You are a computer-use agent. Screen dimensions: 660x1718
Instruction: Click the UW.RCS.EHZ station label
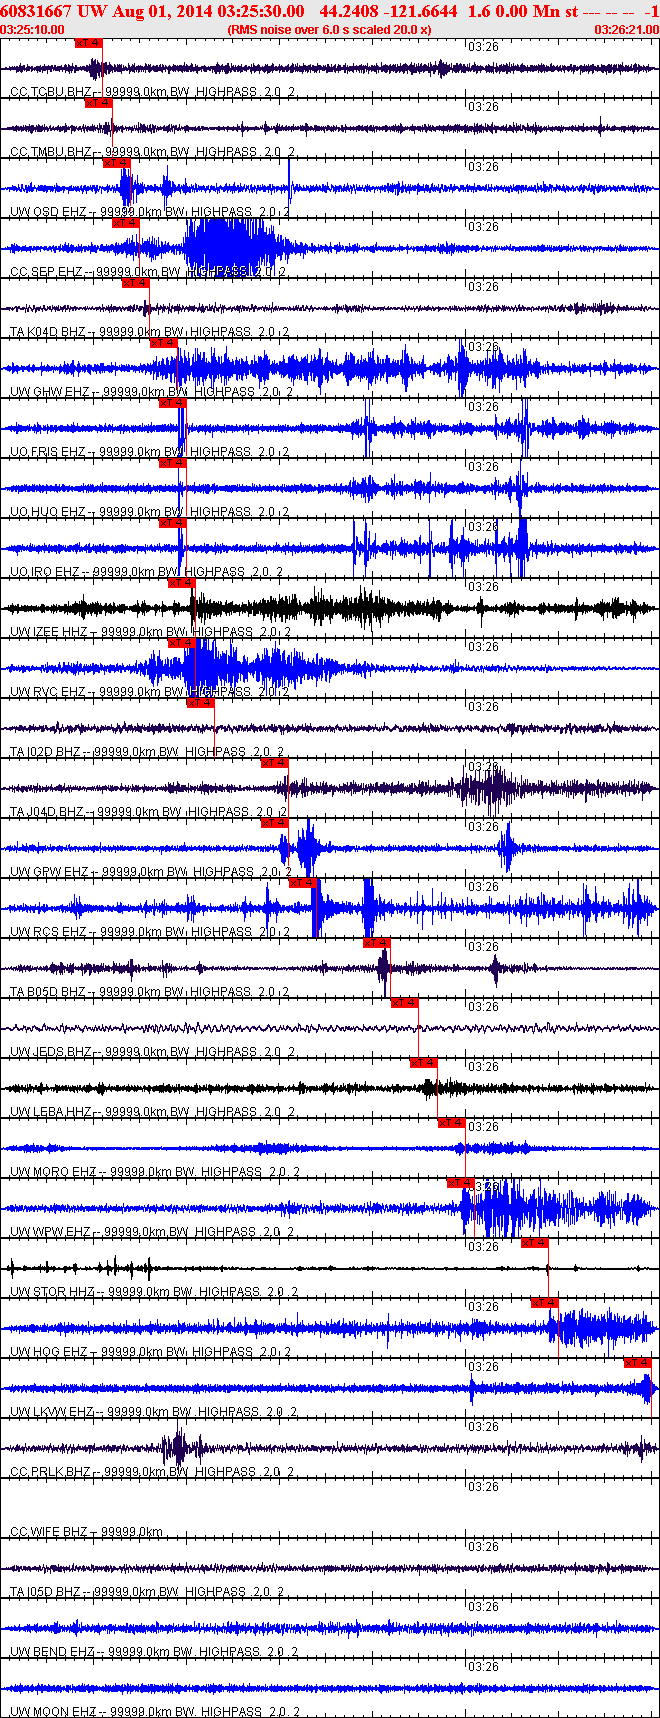[x=48, y=932]
